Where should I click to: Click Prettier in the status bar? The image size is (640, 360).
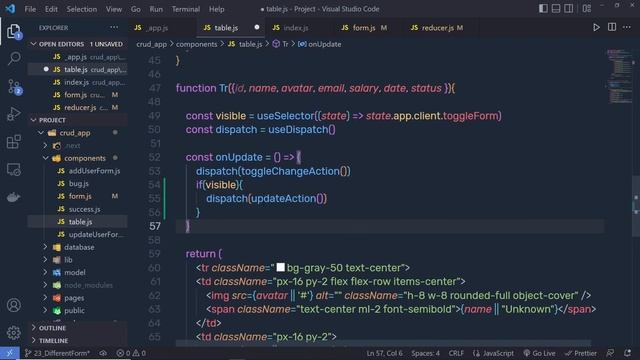[581, 353]
